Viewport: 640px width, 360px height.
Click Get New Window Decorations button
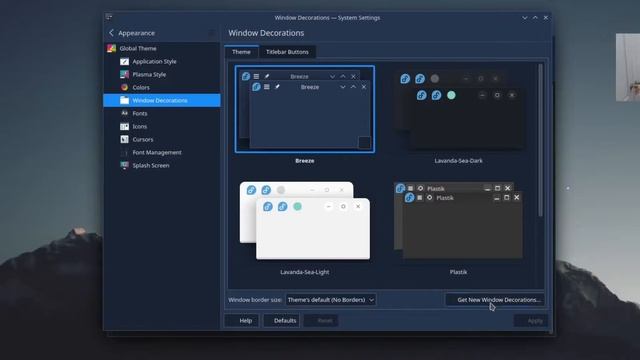tap(495, 300)
